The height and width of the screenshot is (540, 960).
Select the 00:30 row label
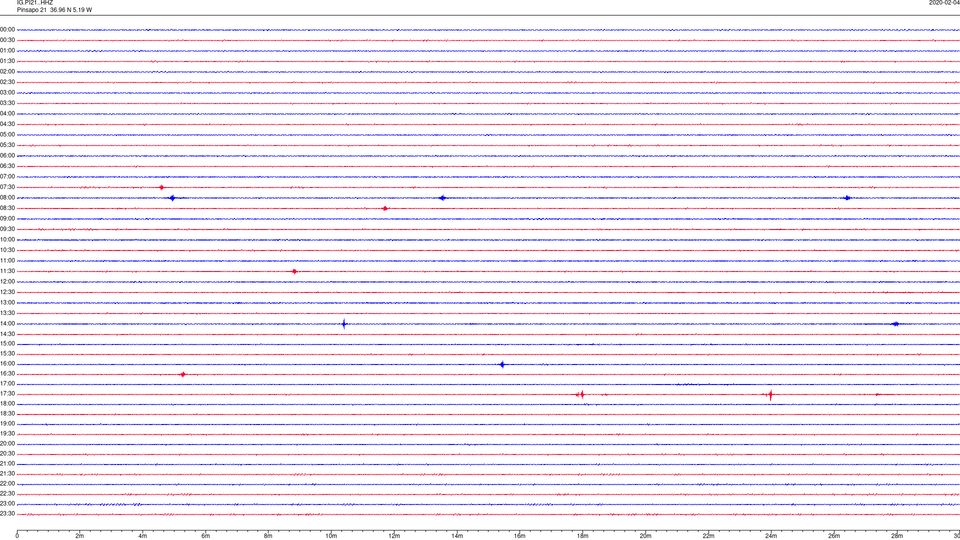7,40
